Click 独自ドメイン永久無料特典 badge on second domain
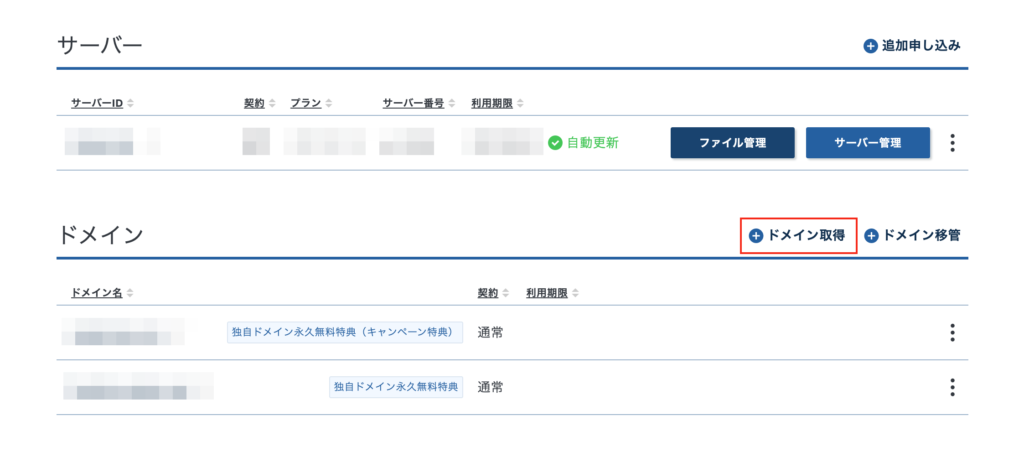This screenshot has width=1024, height=457. tap(396, 386)
